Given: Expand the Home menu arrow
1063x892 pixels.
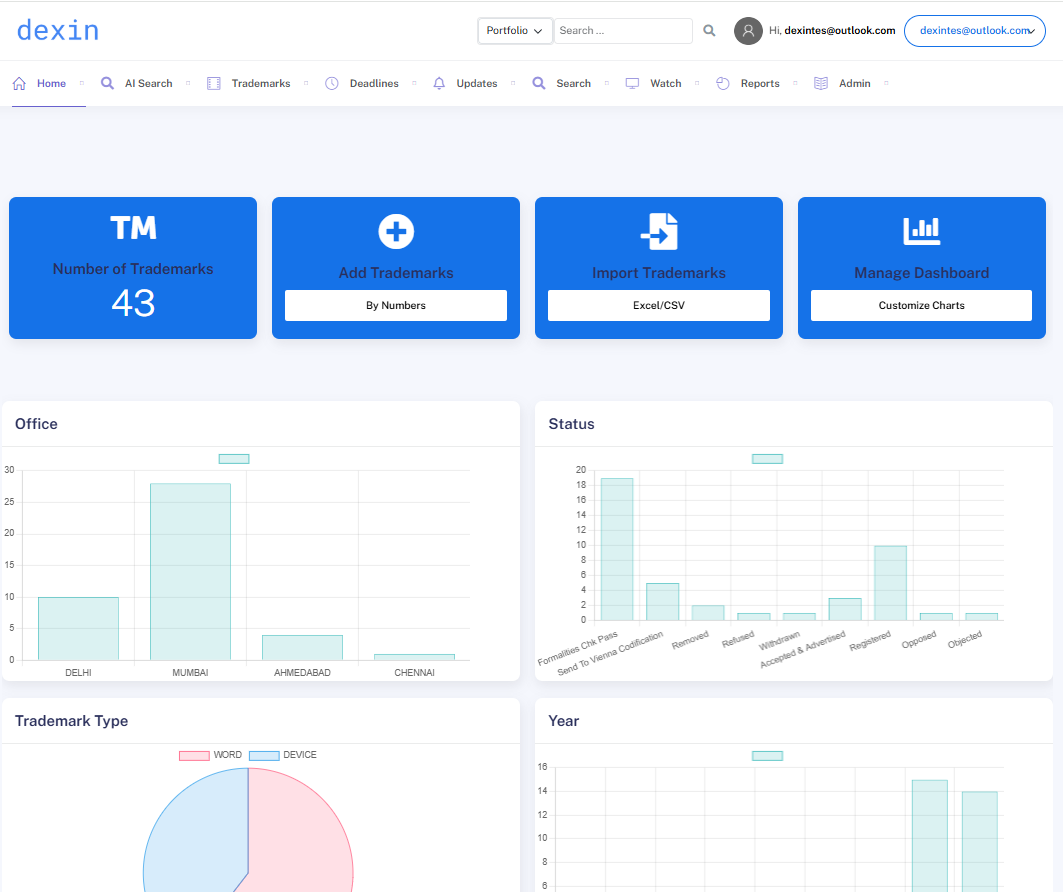Looking at the screenshot, I should tap(82, 83).
